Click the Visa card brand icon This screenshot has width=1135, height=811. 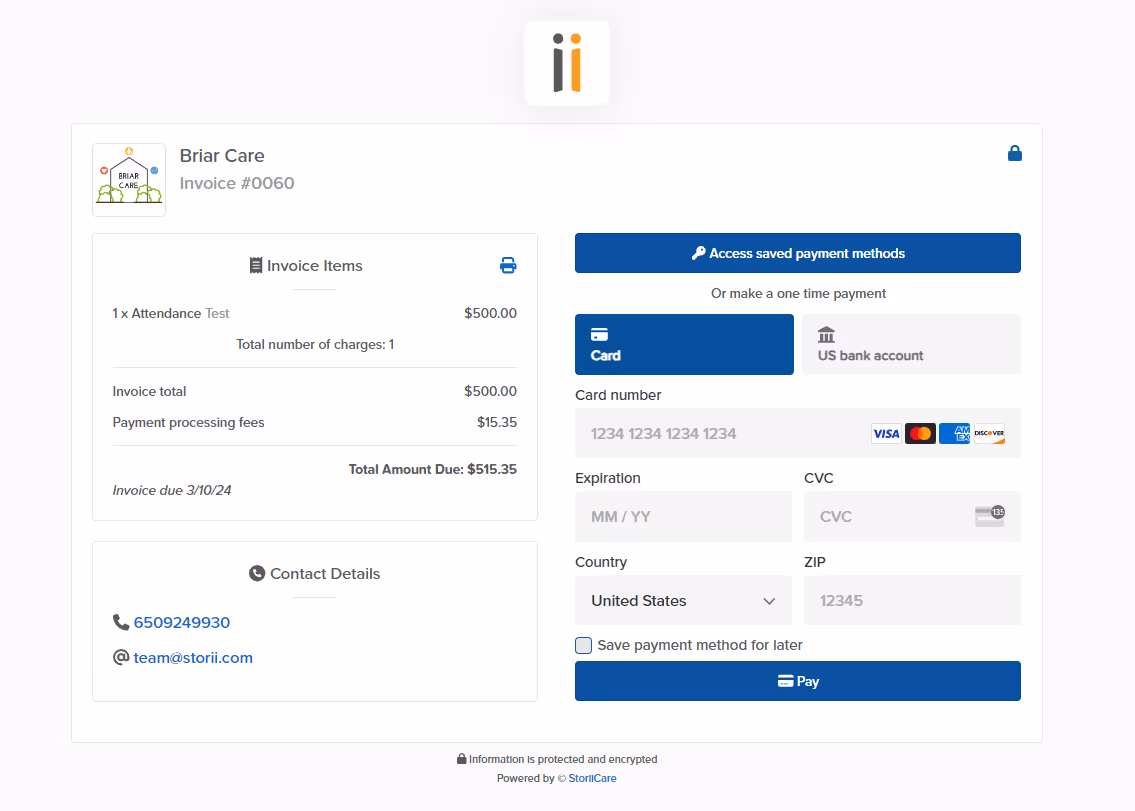886,434
